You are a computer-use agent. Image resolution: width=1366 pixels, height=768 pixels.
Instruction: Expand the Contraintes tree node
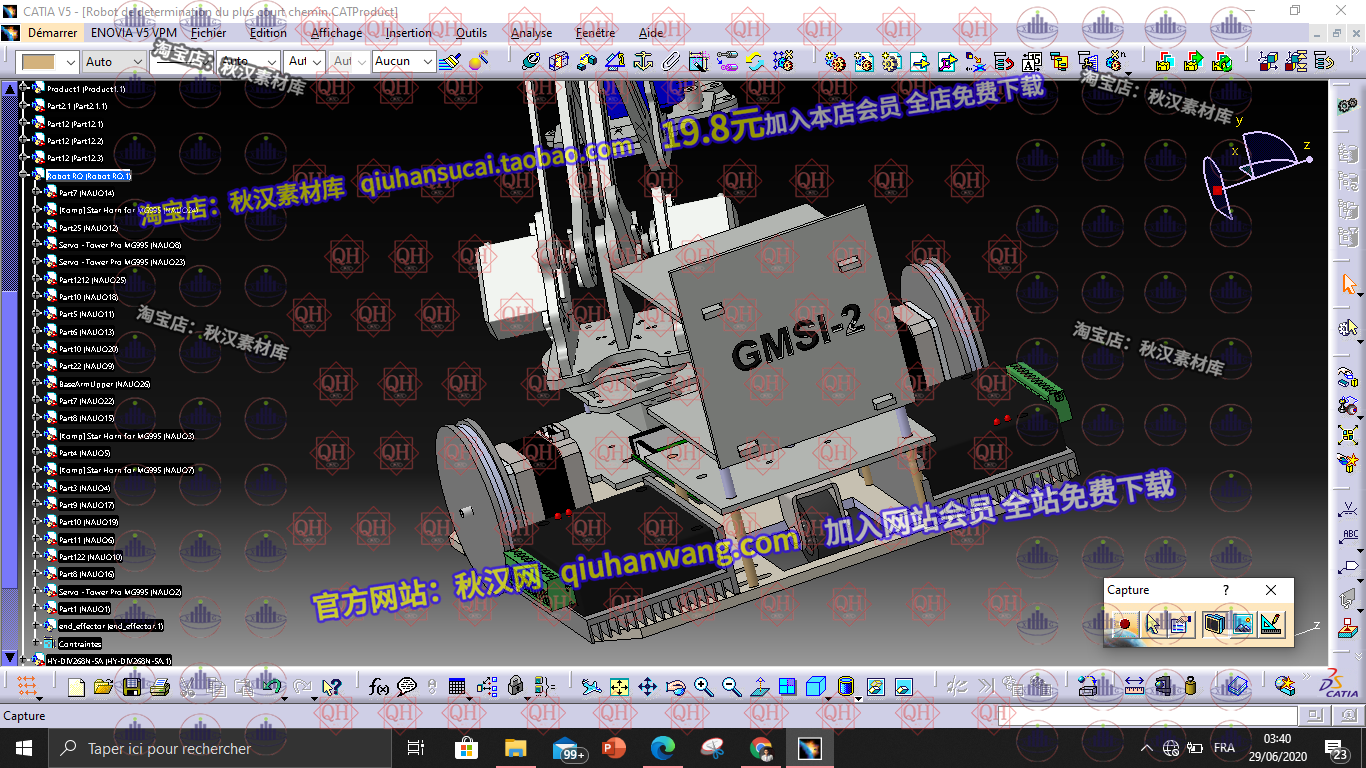coord(38,643)
